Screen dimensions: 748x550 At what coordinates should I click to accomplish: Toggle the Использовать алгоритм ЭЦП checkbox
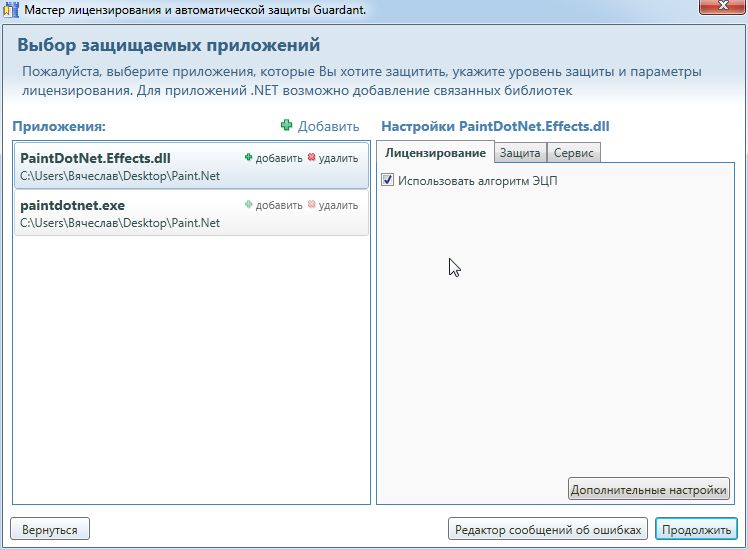tap(388, 181)
